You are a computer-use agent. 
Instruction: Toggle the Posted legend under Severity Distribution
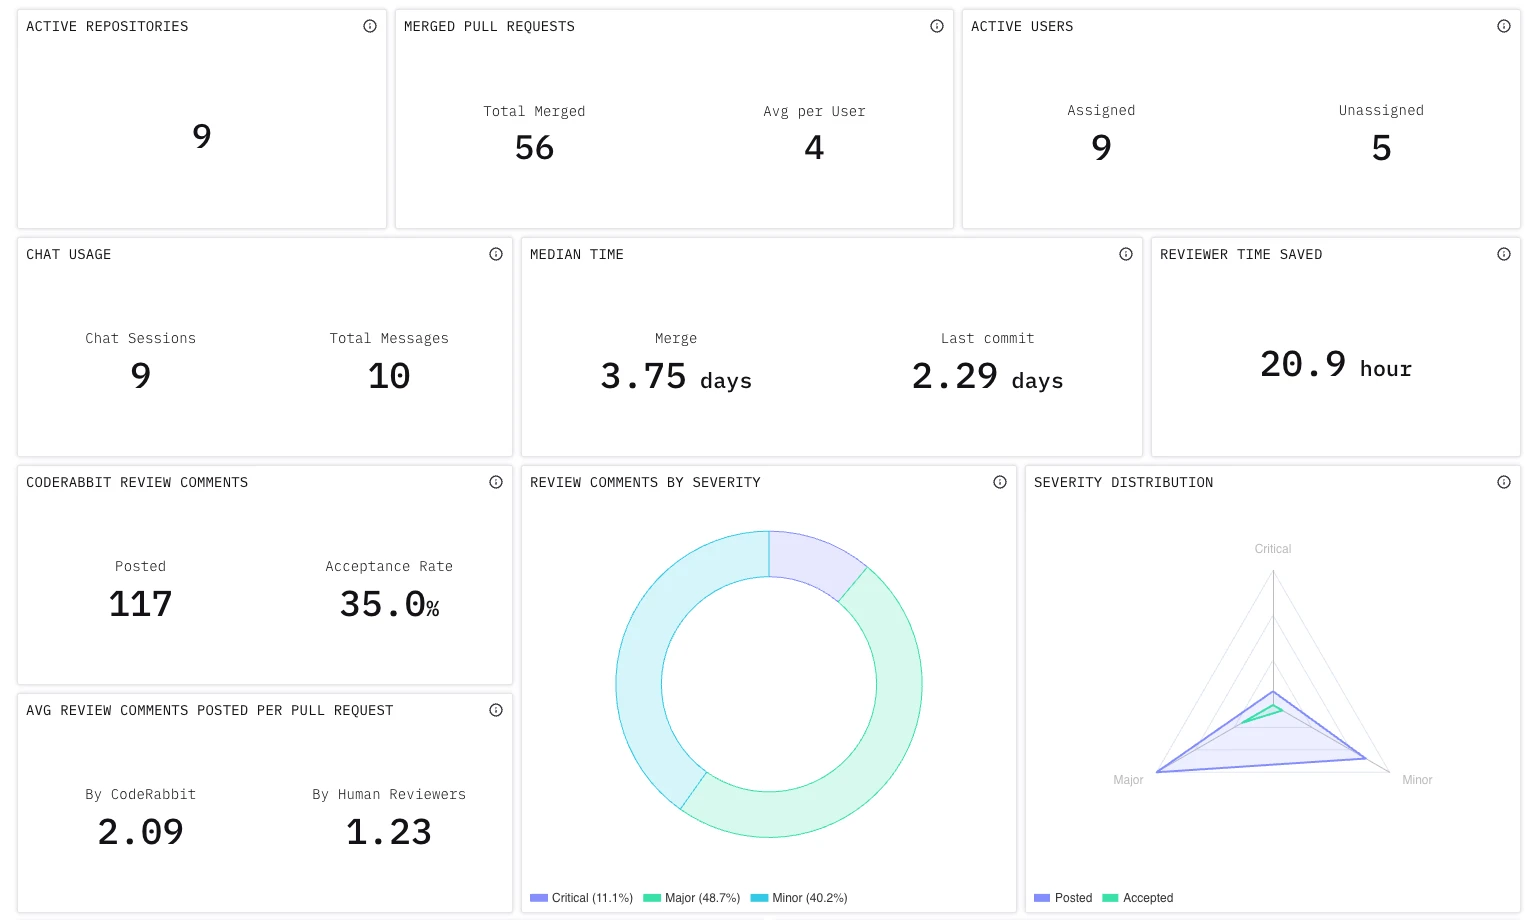tap(1063, 898)
